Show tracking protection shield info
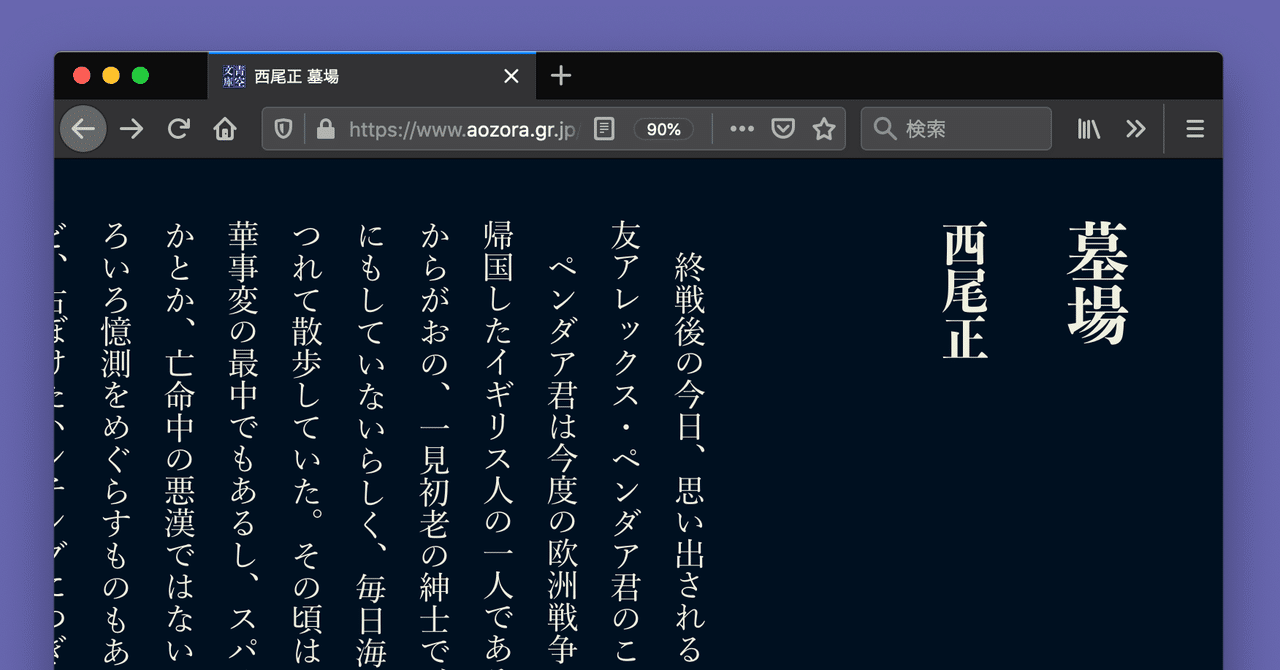 (284, 129)
